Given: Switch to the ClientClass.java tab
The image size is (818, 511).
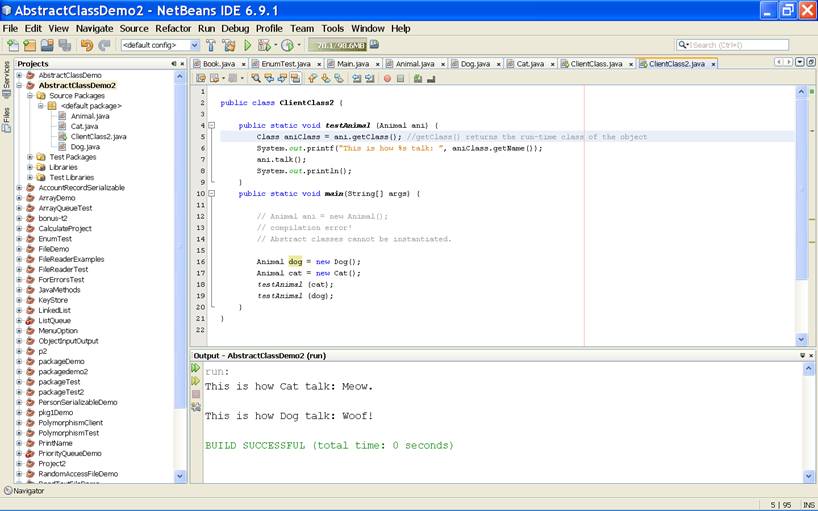Looking at the screenshot, I should point(596,64).
